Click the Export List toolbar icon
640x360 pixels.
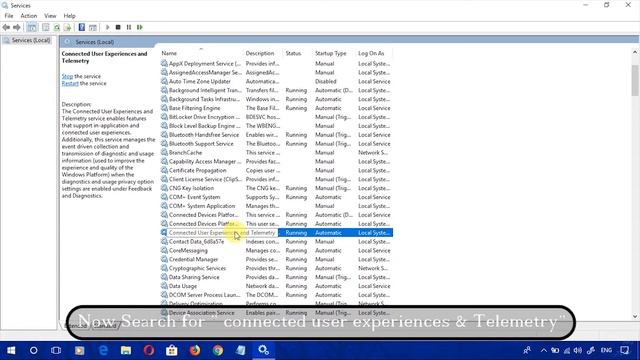pyautogui.click(x=67, y=27)
